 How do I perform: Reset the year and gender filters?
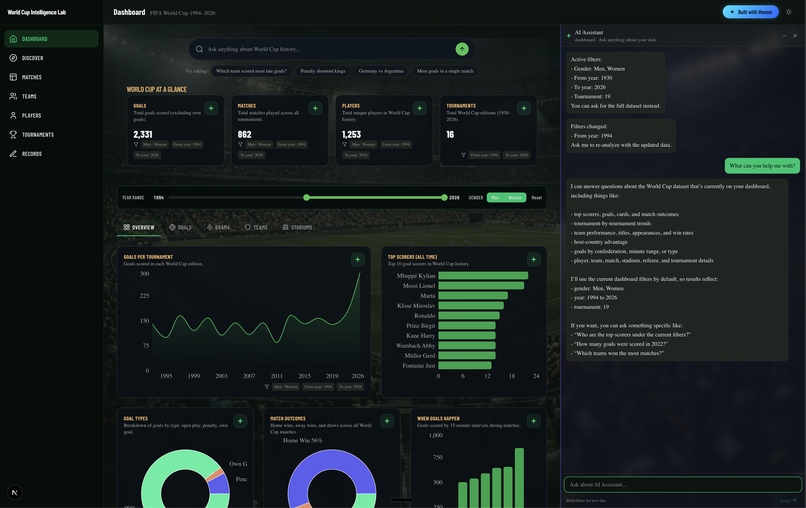point(537,197)
